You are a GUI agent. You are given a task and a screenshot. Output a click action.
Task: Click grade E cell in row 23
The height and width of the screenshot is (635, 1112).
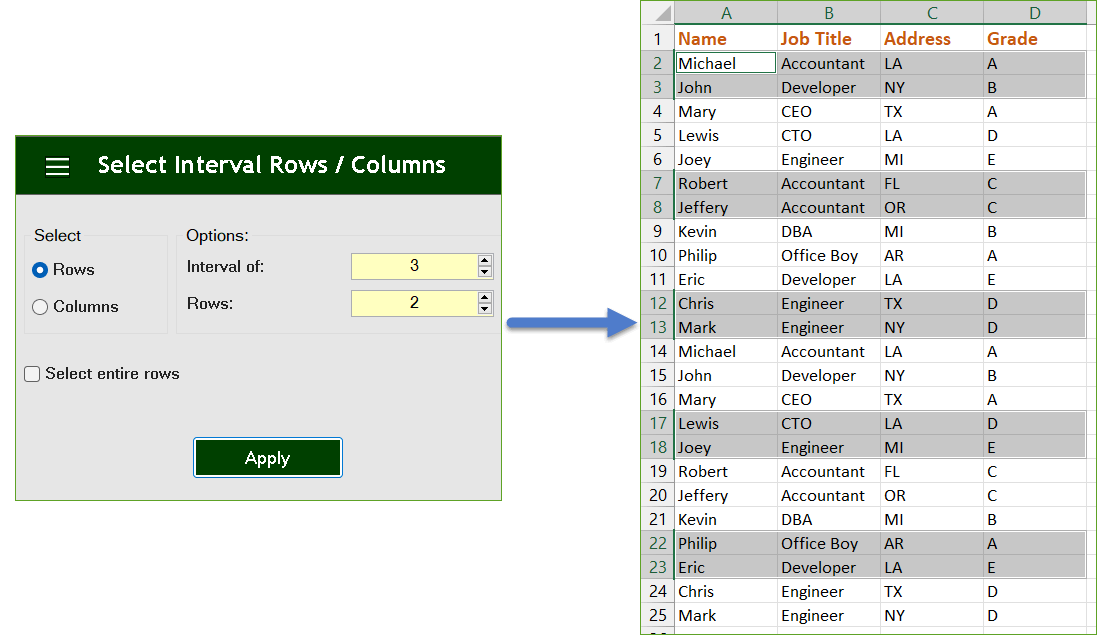point(1035,568)
